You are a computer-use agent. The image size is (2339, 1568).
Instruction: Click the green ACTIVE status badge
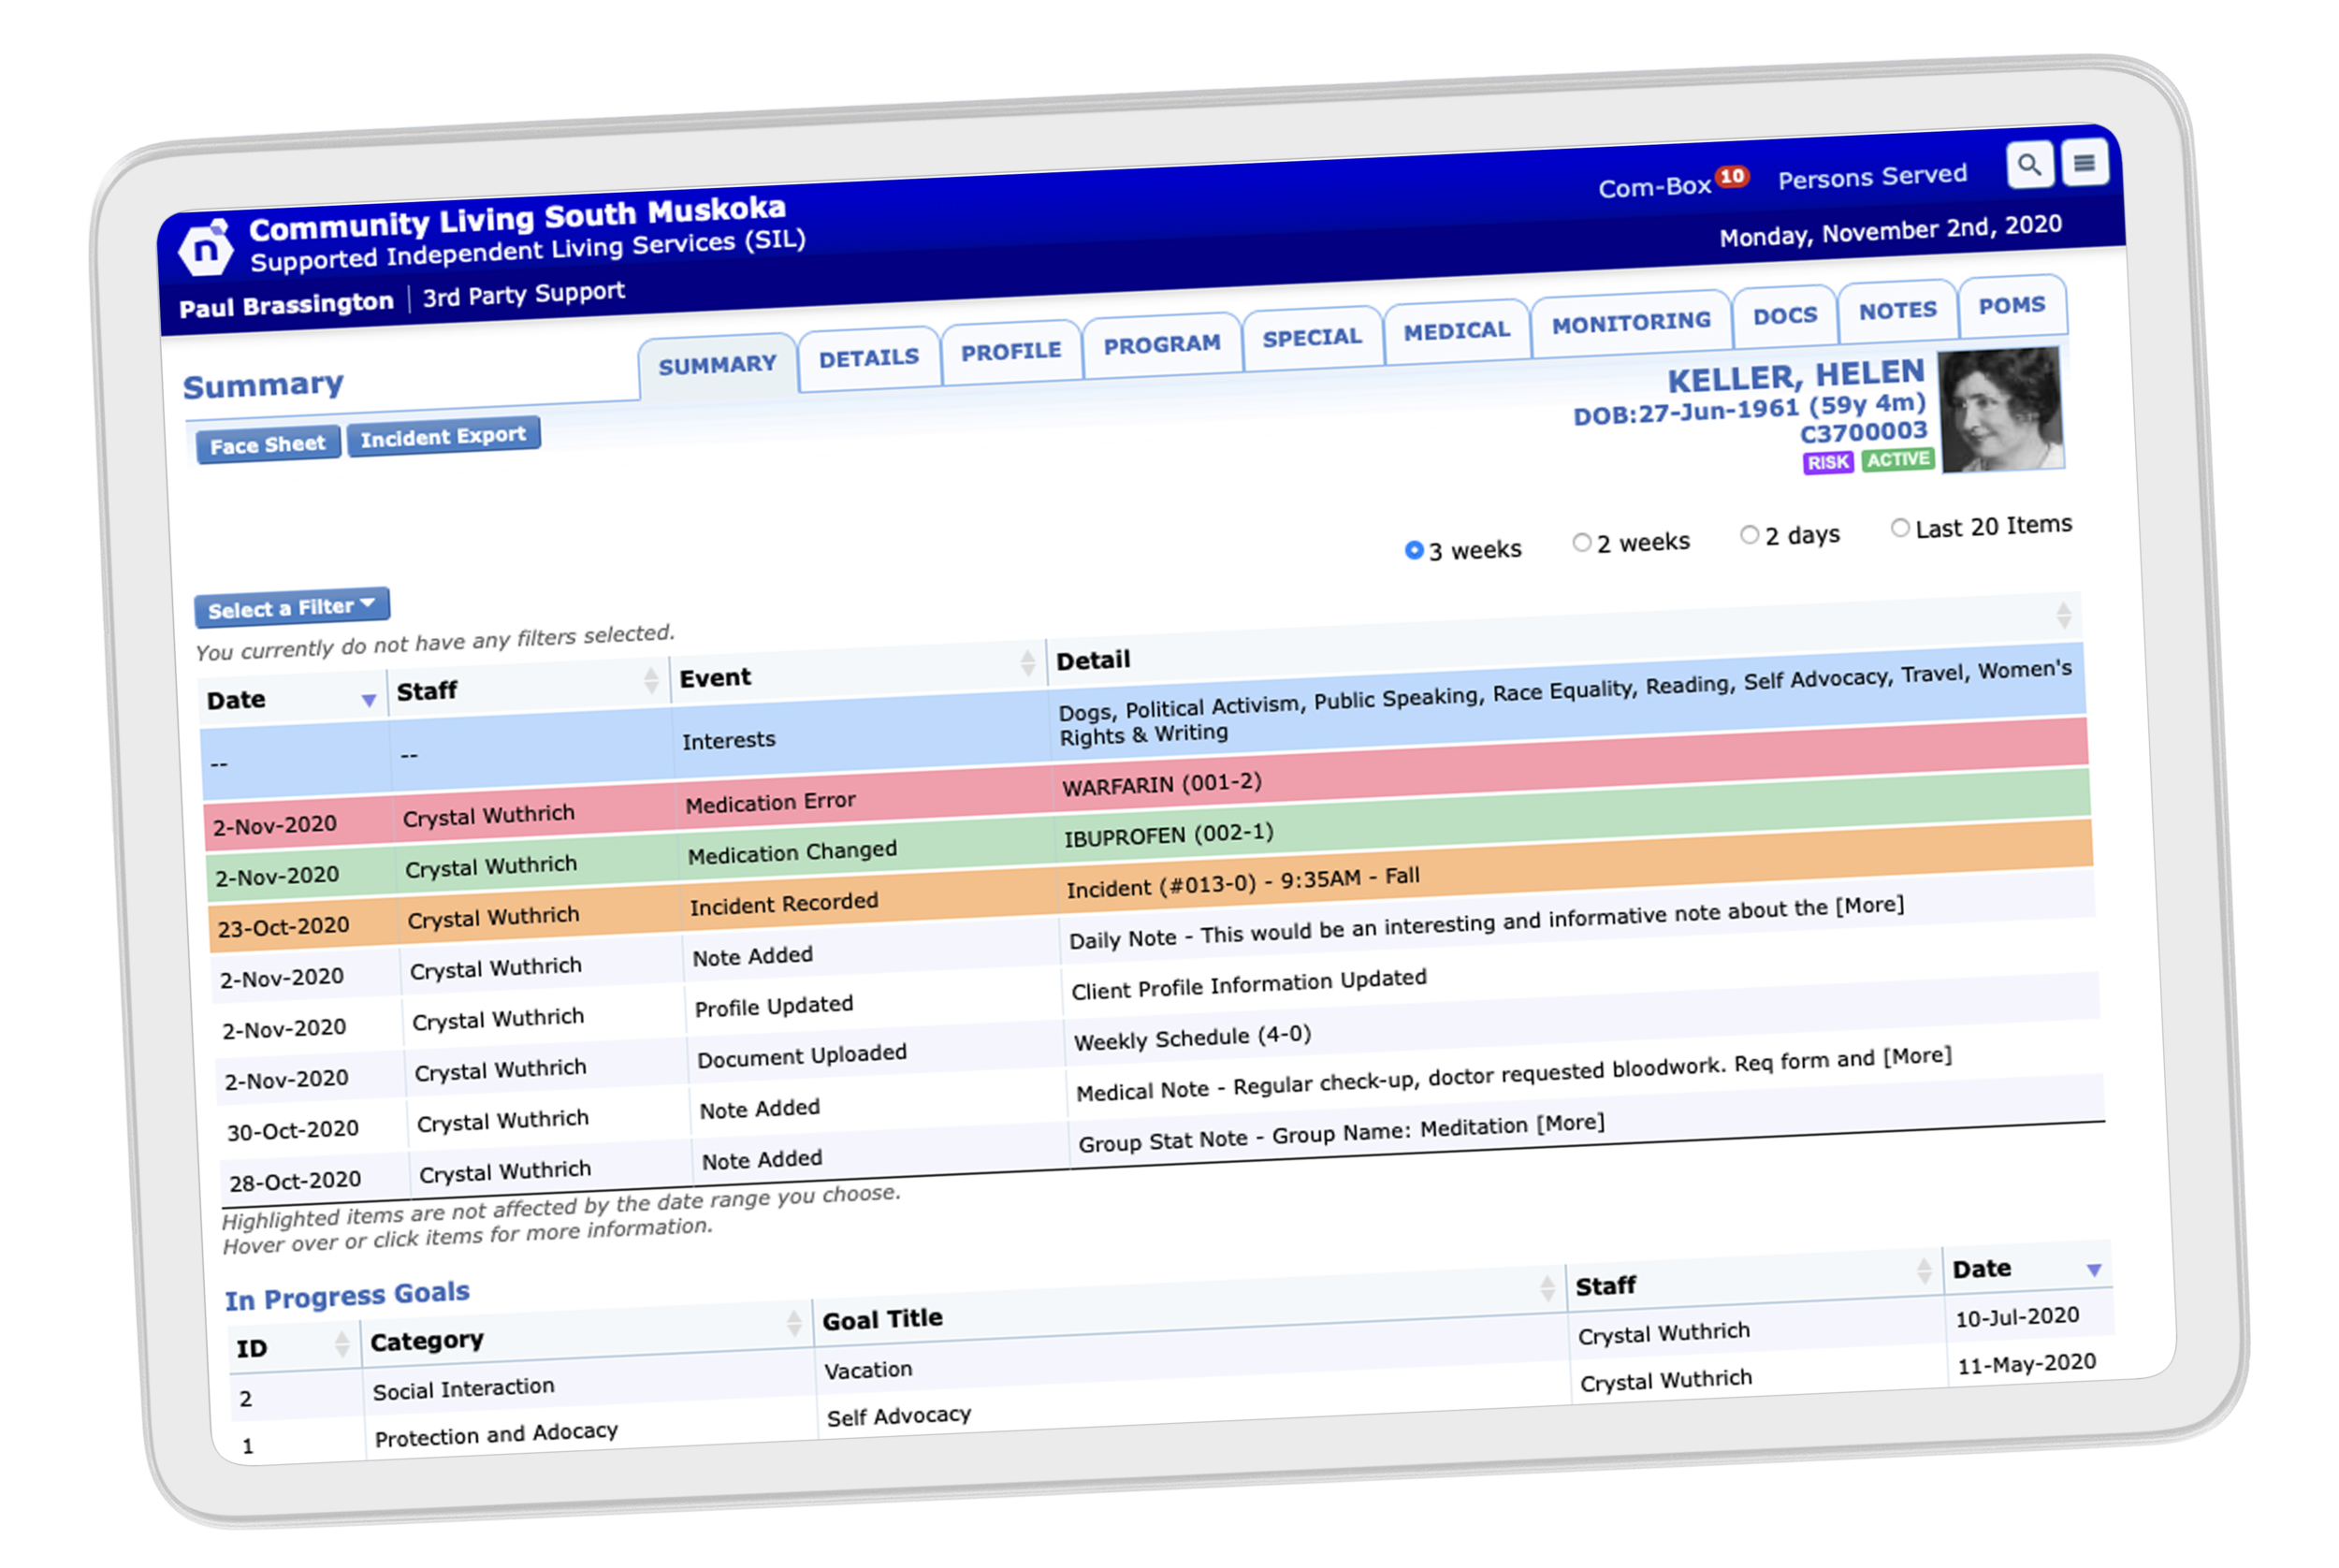coord(1897,459)
